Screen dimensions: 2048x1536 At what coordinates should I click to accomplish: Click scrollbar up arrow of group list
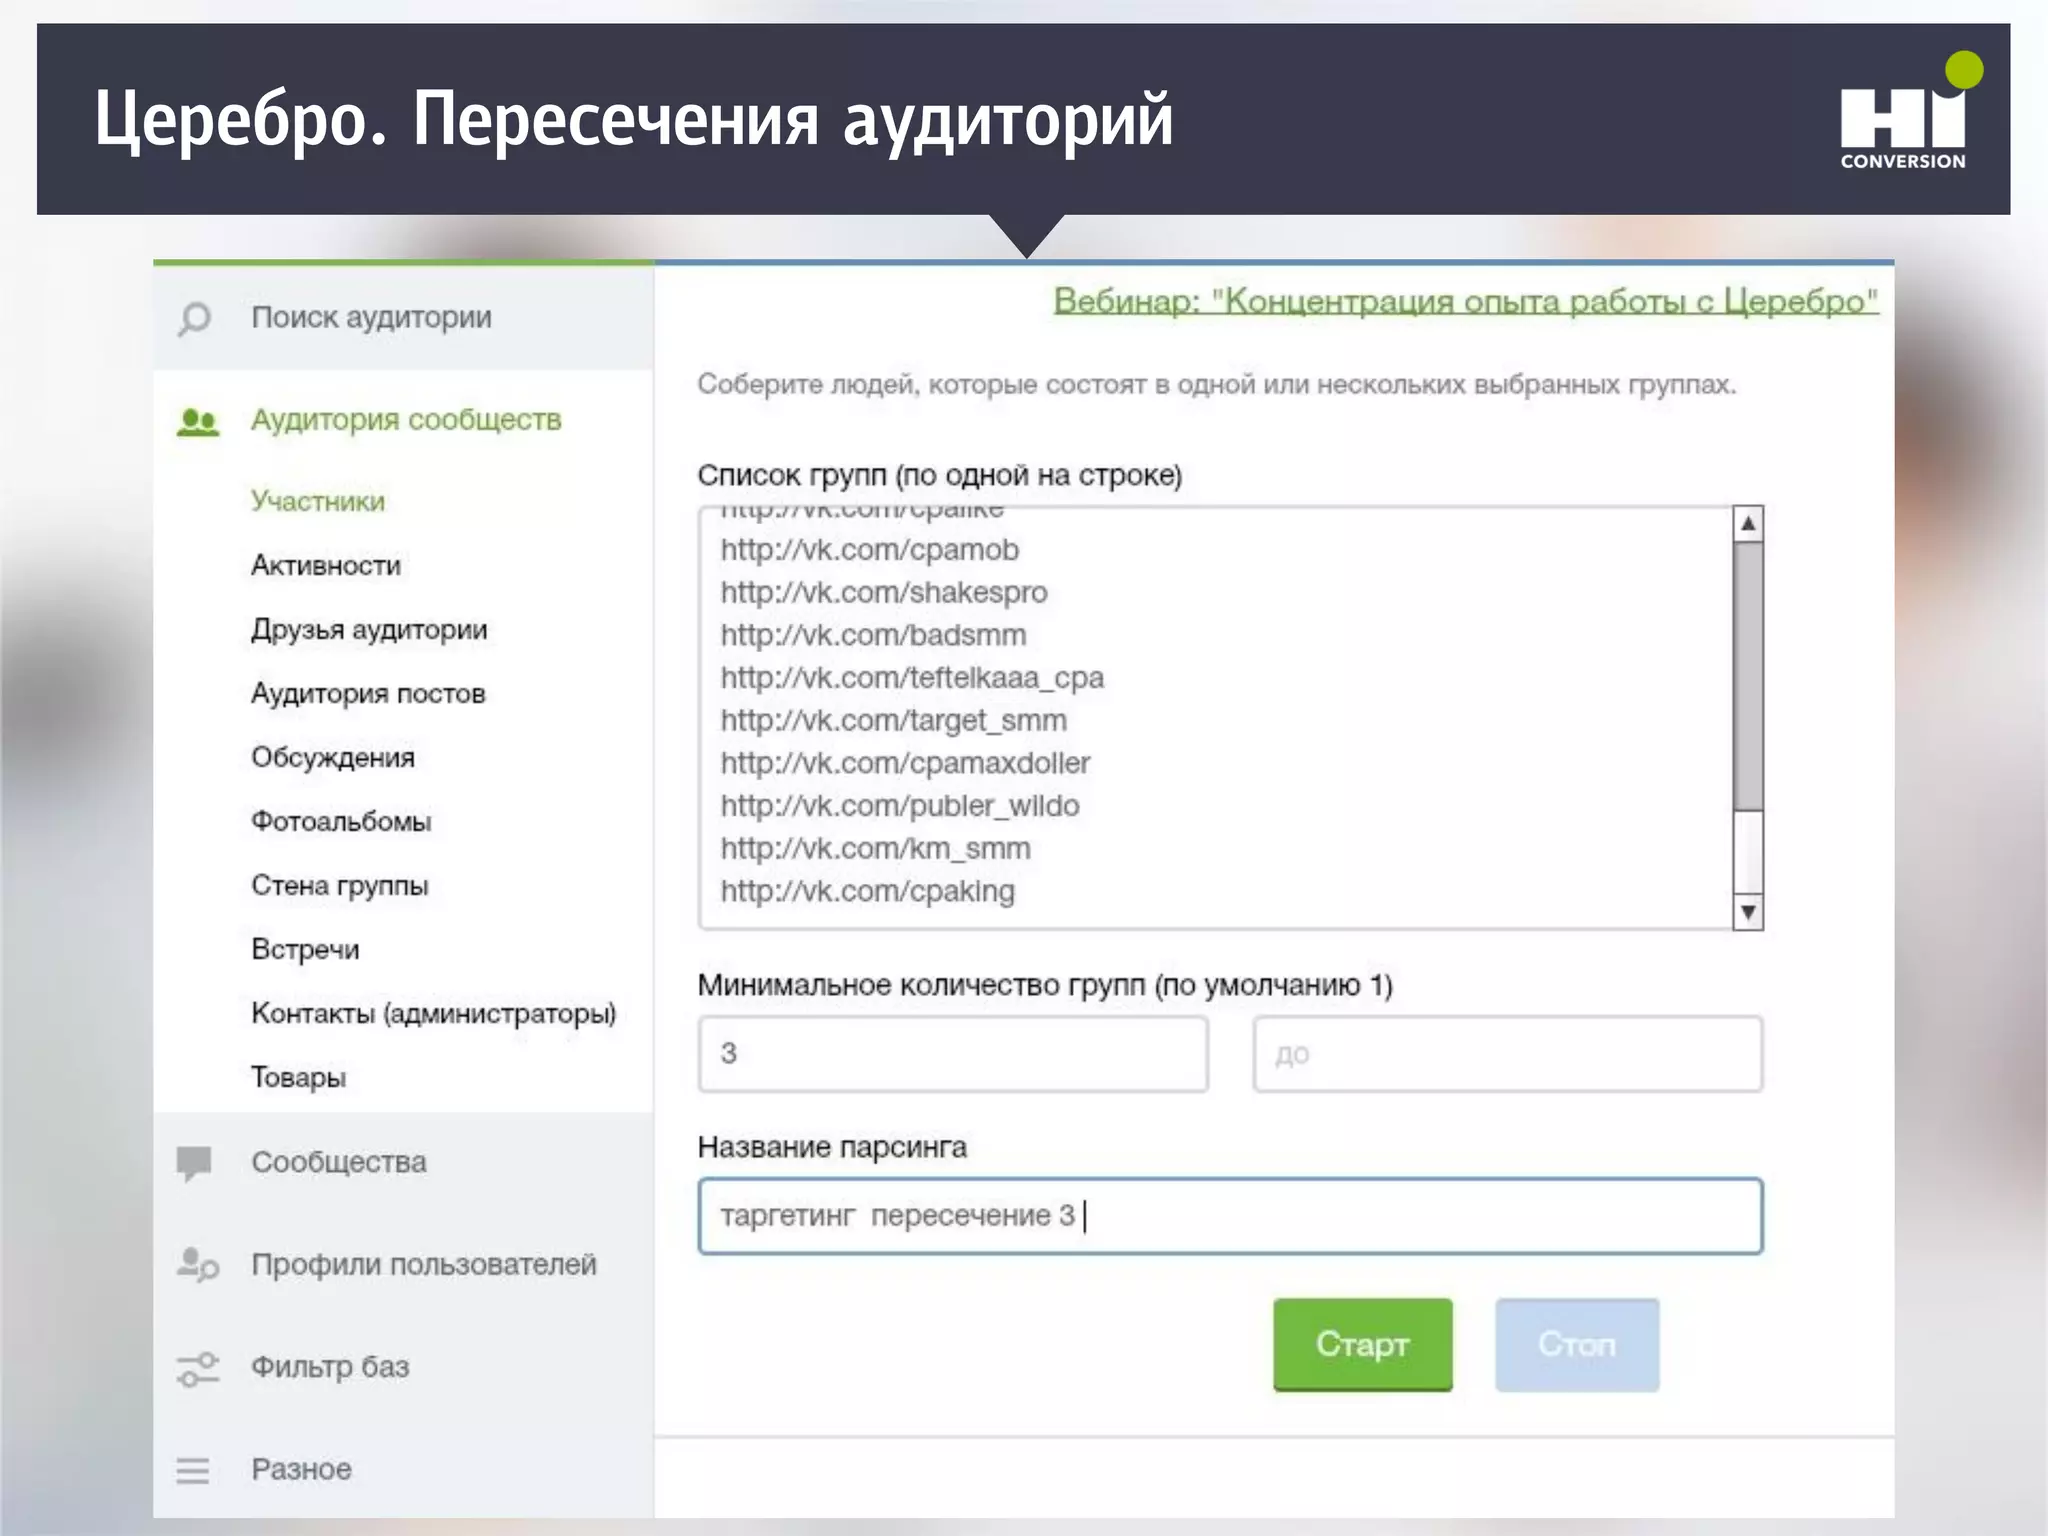coord(1747,523)
